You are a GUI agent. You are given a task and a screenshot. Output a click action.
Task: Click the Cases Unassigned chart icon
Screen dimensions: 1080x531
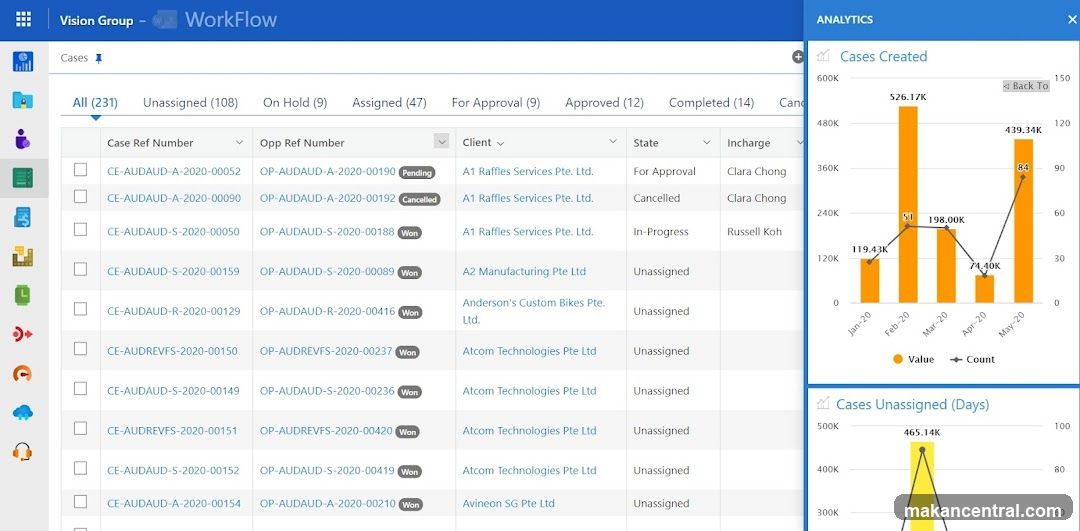click(x=823, y=404)
